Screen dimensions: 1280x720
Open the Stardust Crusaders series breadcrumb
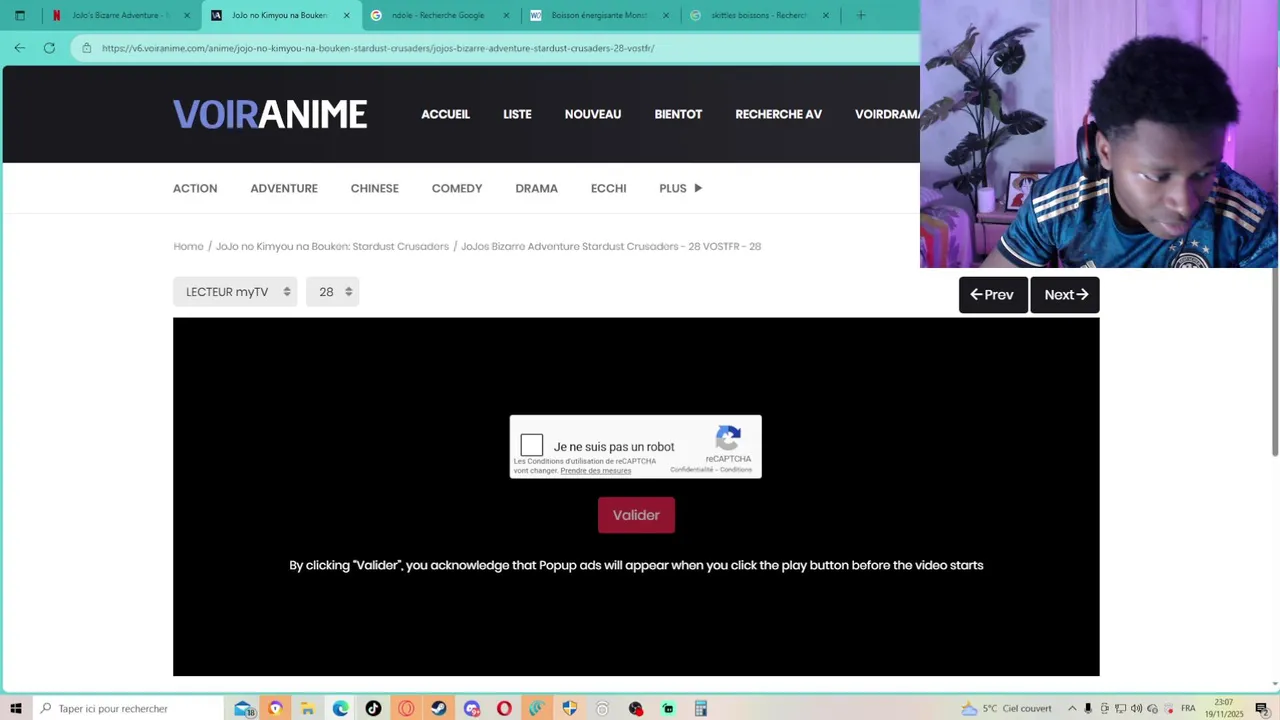click(332, 246)
